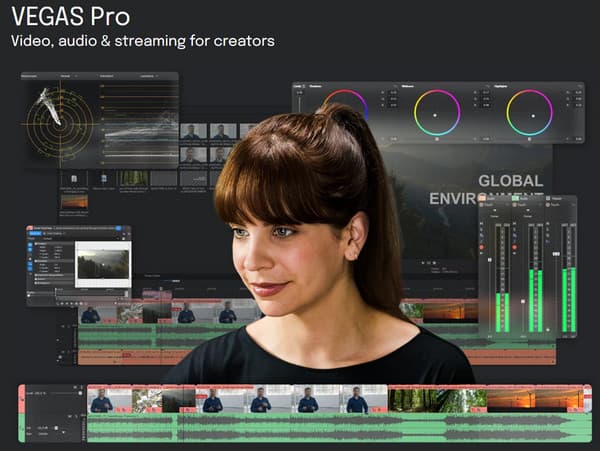Click the second mixer channel volume fader
Image resolution: width=600 pixels, height=451 pixels.
(x=523, y=301)
